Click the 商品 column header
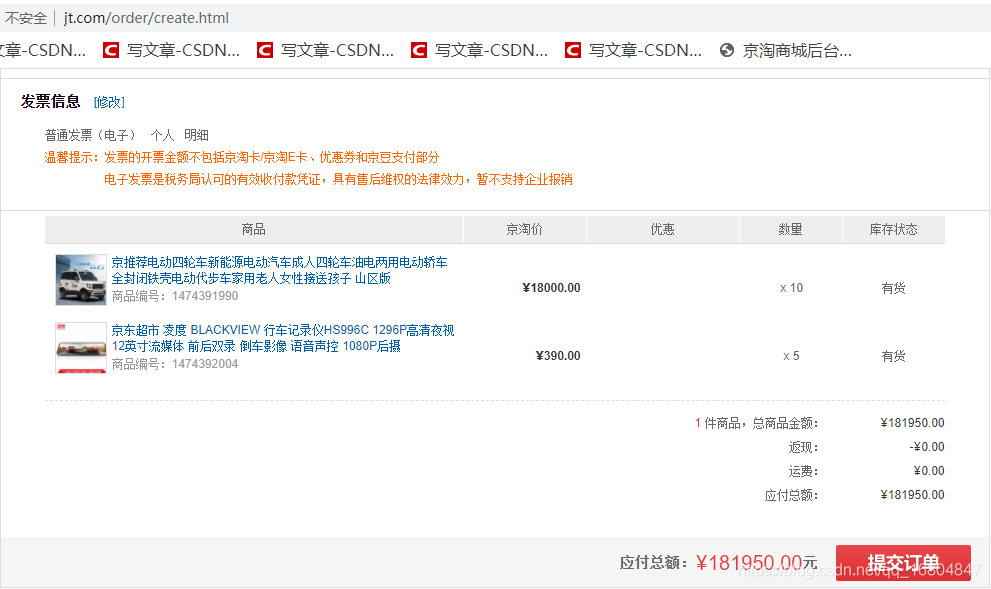The image size is (991, 589). coord(253,229)
